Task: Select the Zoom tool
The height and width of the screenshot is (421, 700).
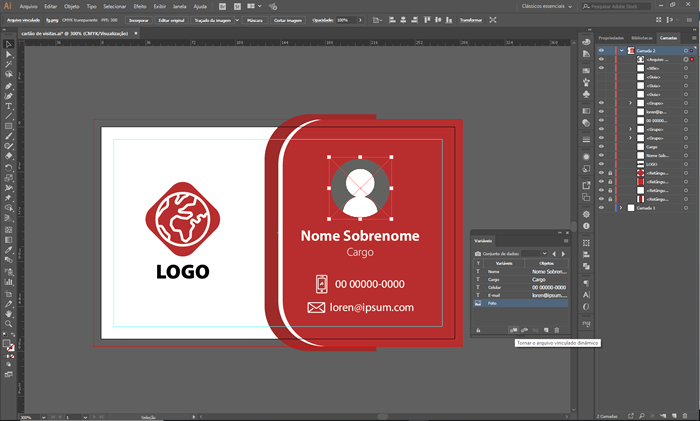Action: point(8,324)
